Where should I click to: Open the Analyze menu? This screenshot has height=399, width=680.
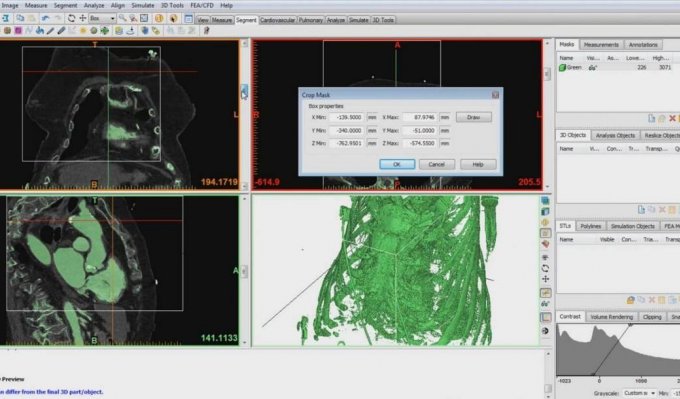coord(94,6)
